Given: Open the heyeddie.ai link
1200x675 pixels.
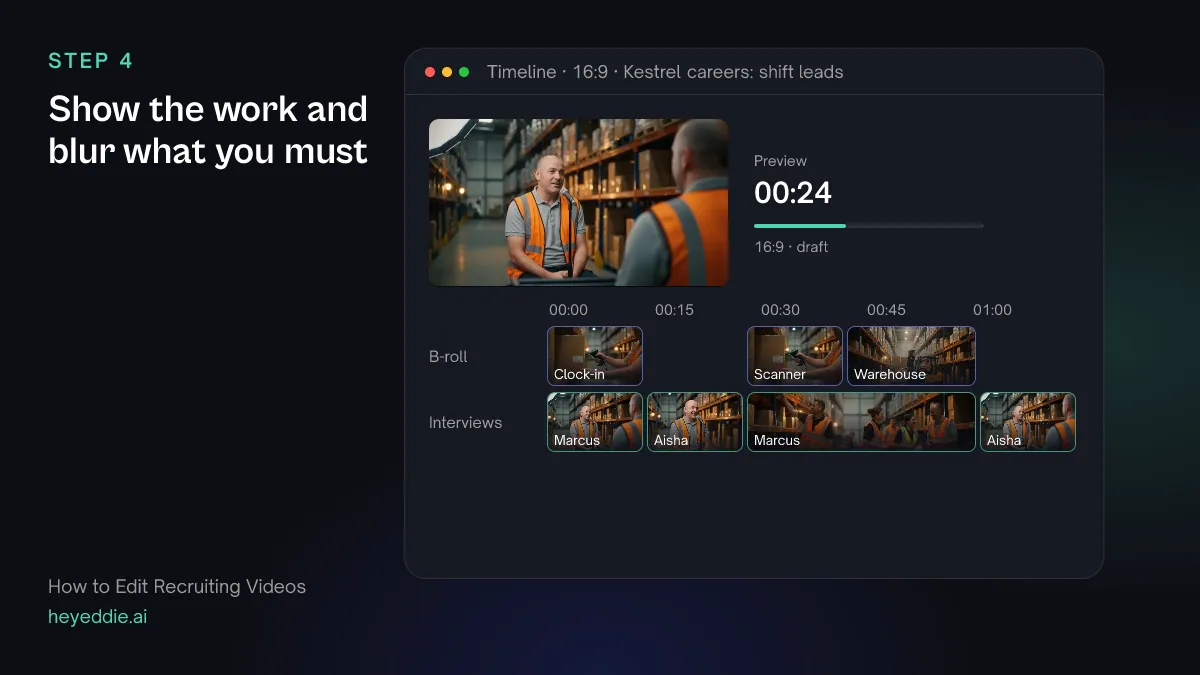Looking at the screenshot, I should point(97,617).
